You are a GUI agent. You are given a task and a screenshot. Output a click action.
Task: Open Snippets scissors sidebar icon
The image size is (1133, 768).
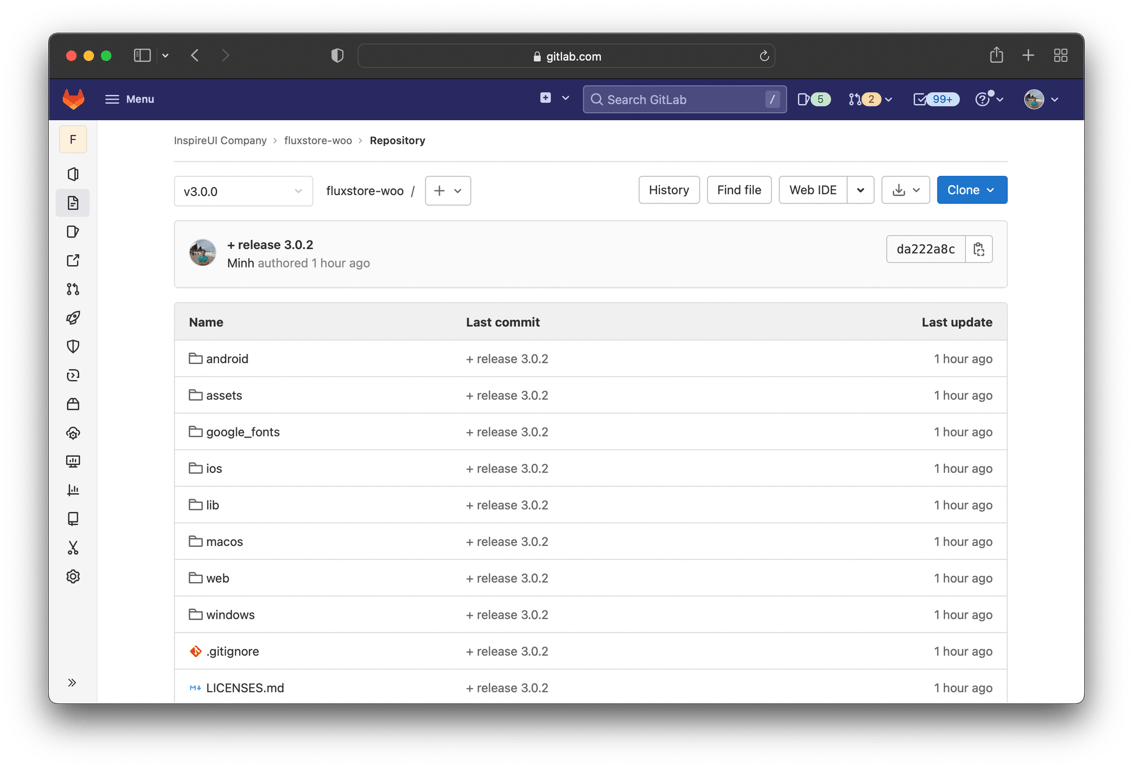[73, 548]
